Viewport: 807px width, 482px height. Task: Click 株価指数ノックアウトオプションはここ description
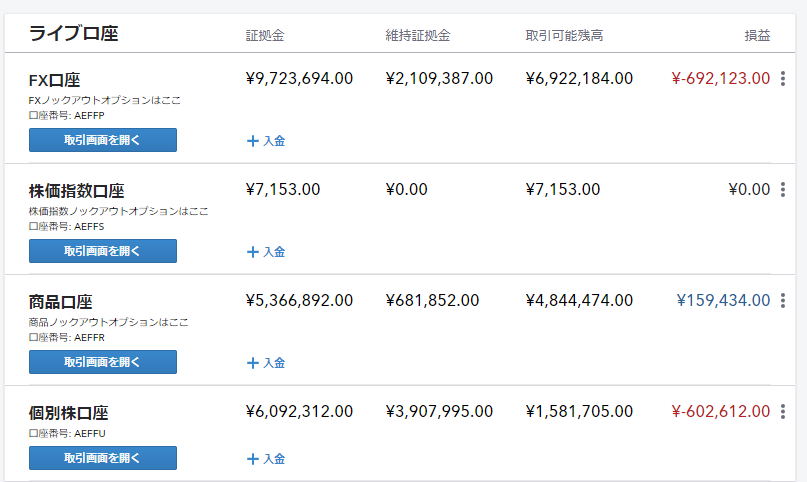pos(119,211)
